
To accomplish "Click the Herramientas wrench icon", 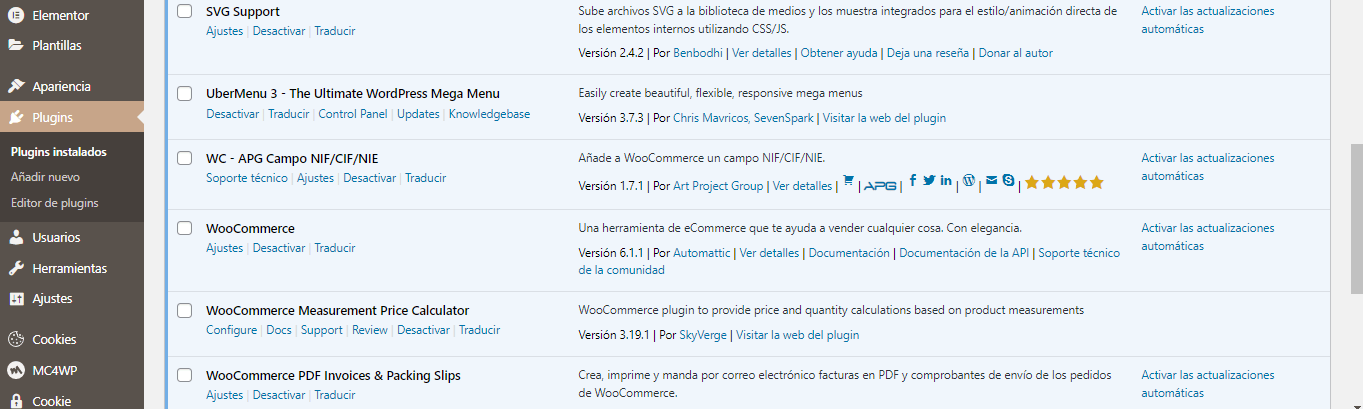I will [16, 268].
